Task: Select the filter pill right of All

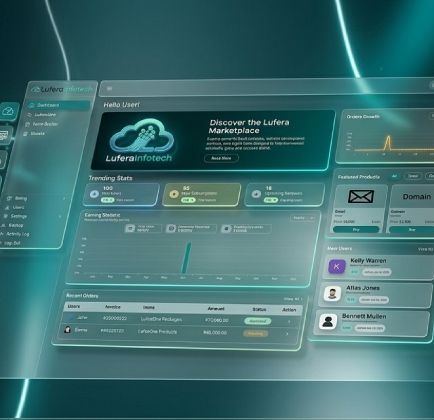Action: pyautogui.click(x=413, y=176)
